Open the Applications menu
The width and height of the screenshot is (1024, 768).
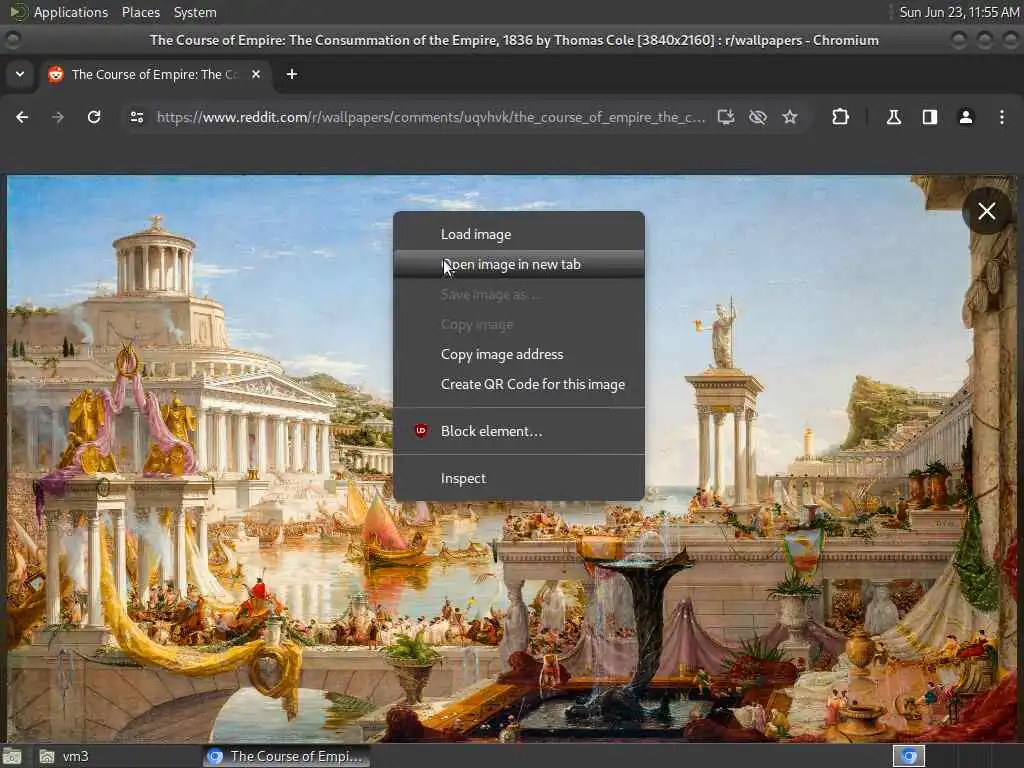pos(71,12)
